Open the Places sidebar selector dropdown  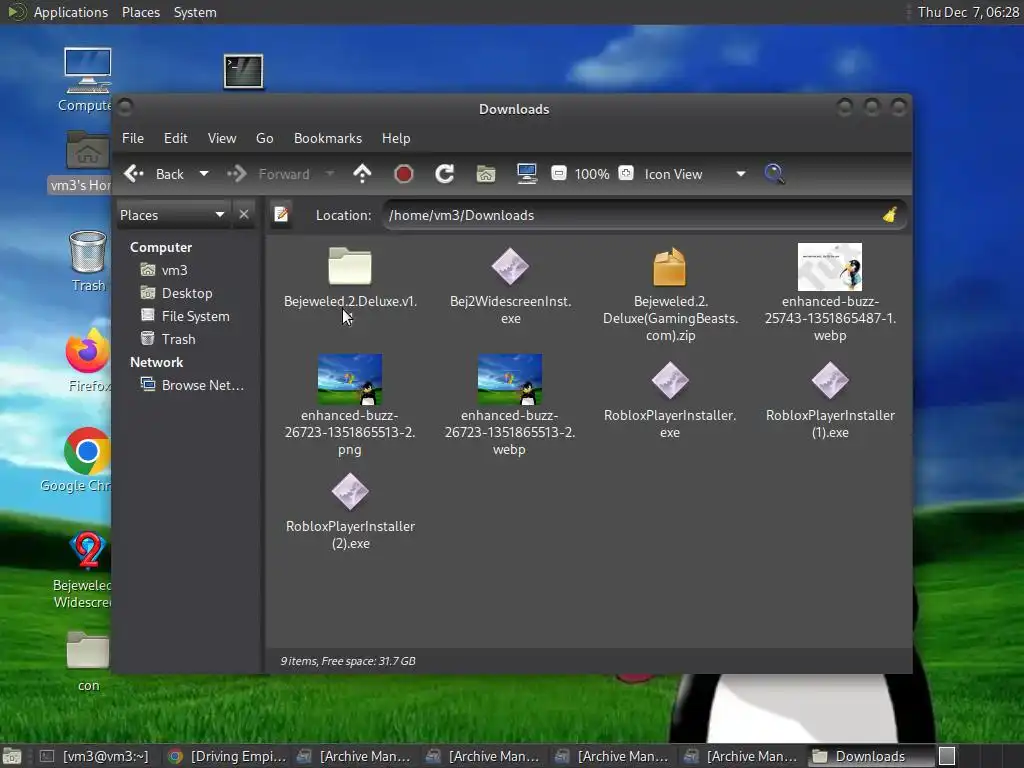[173, 215]
